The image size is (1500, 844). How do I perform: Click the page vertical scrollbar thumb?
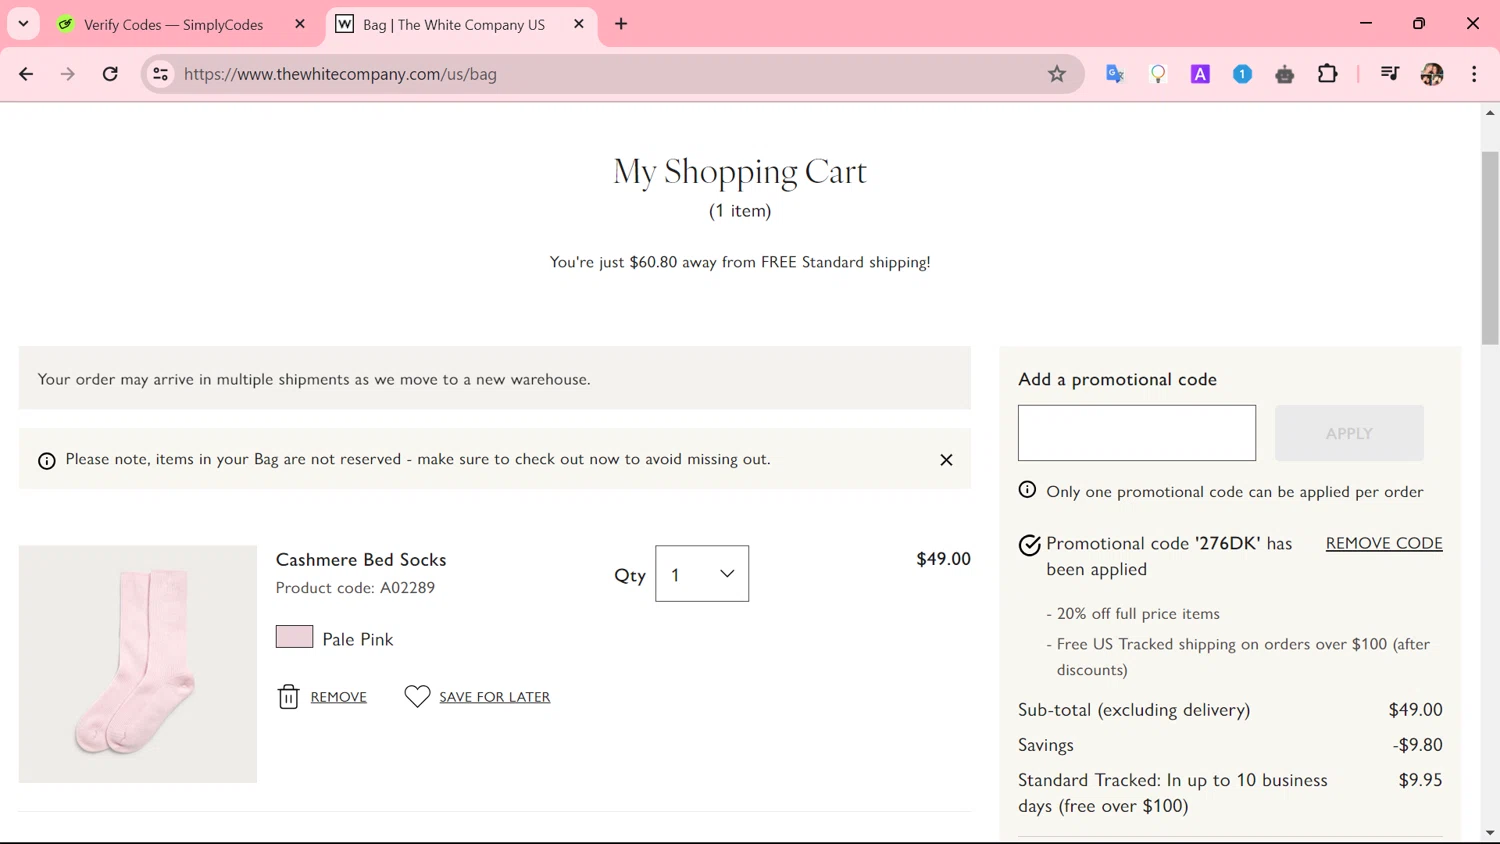[1490, 249]
